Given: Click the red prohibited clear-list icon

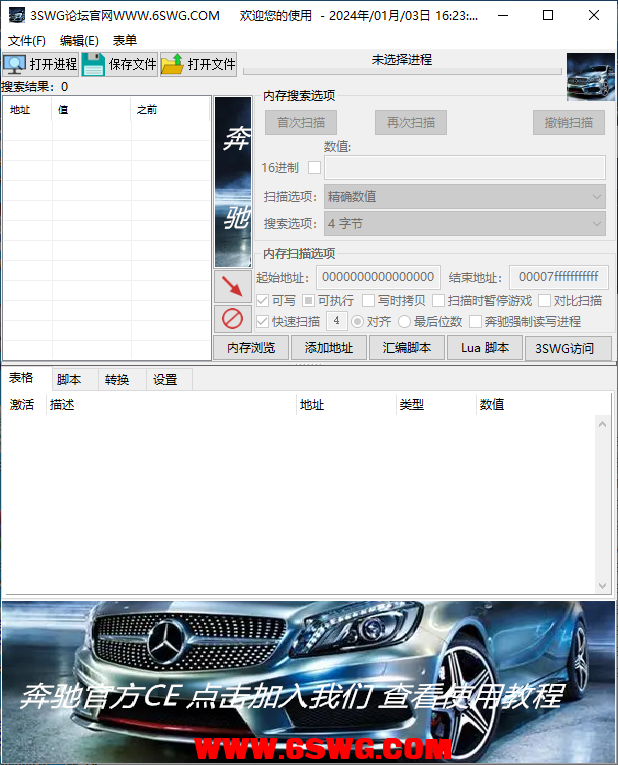Looking at the screenshot, I should pos(233,319).
